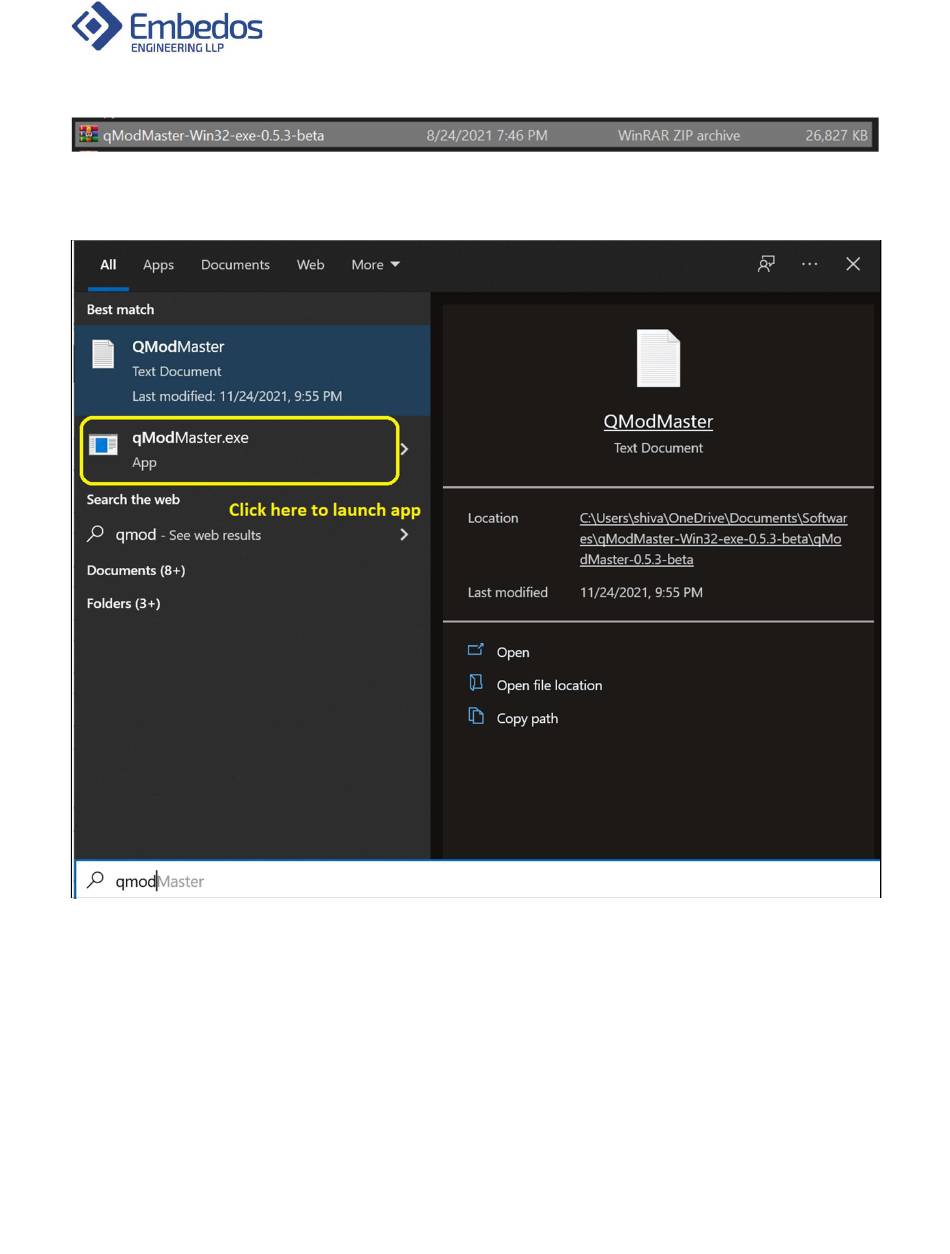Screen dimensions: 950x1254
Task: Launch the qModMaster.exe App result
Action: (x=240, y=449)
